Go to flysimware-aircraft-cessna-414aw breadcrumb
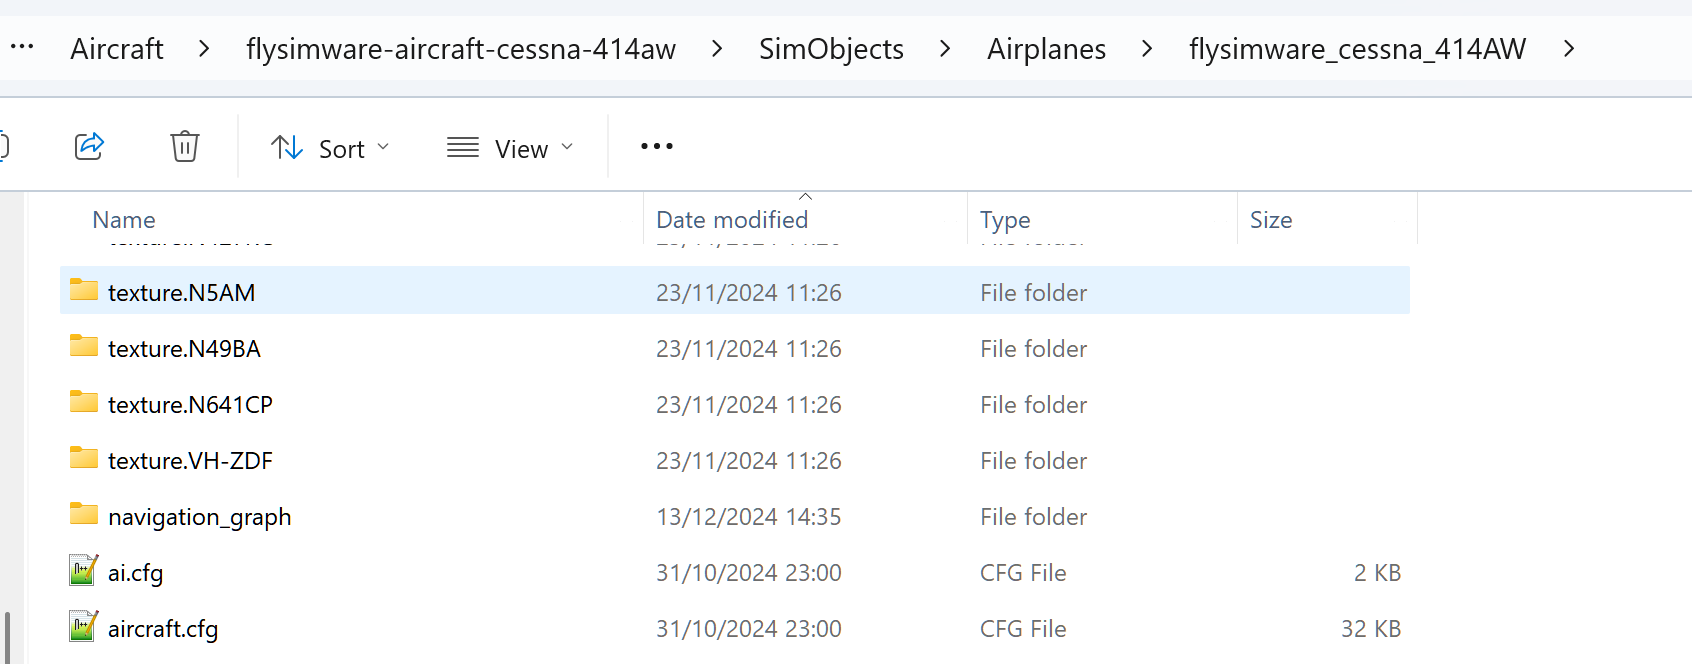Image resolution: width=1692 pixels, height=664 pixels. click(x=461, y=48)
